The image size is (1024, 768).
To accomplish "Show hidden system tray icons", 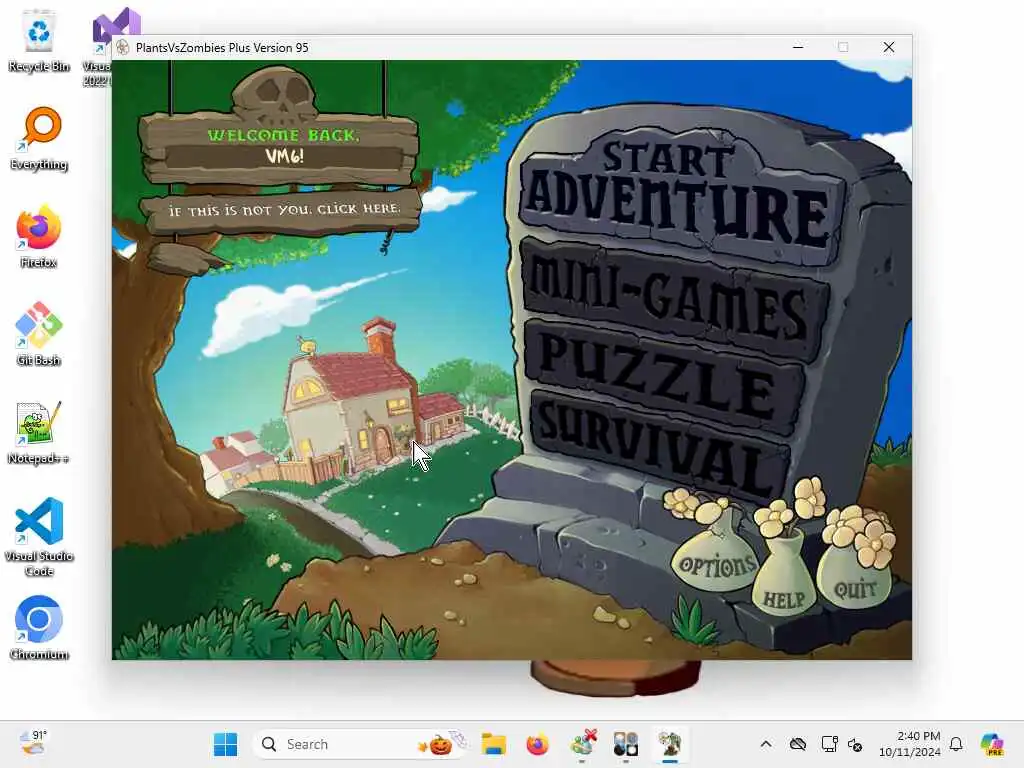I will [x=766, y=744].
